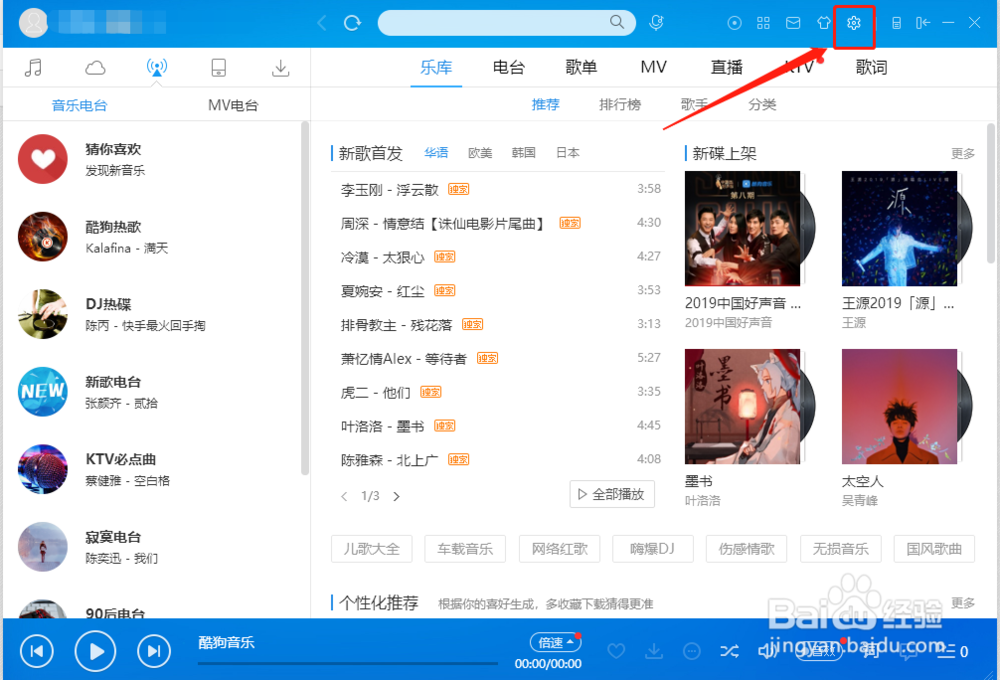Viewport: 1000px width, 680px height.
Task: Select song 李玉刚 - 浮云散
Action: pyautogui.click(x=390, y=189)
